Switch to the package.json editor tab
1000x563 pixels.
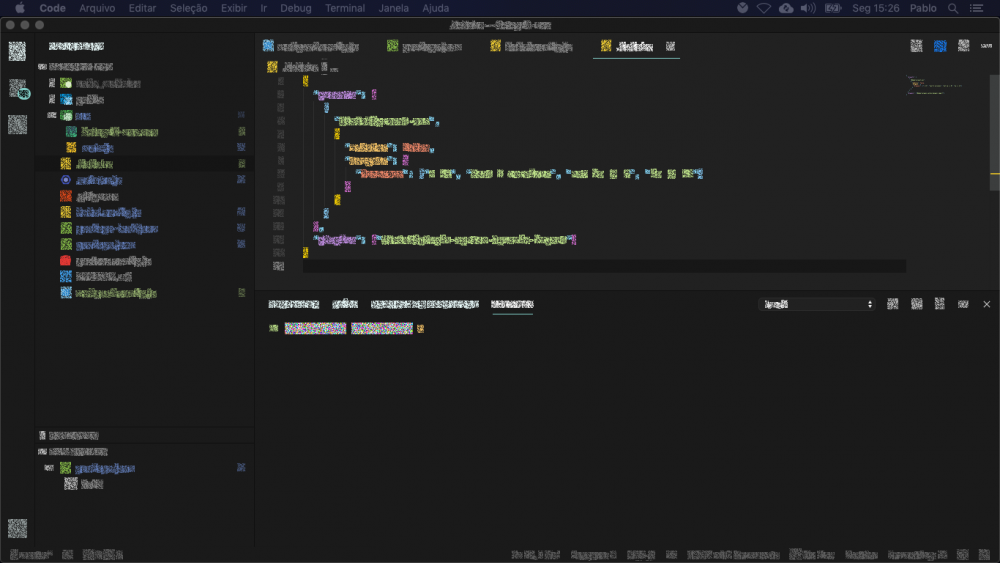point(424,46)
